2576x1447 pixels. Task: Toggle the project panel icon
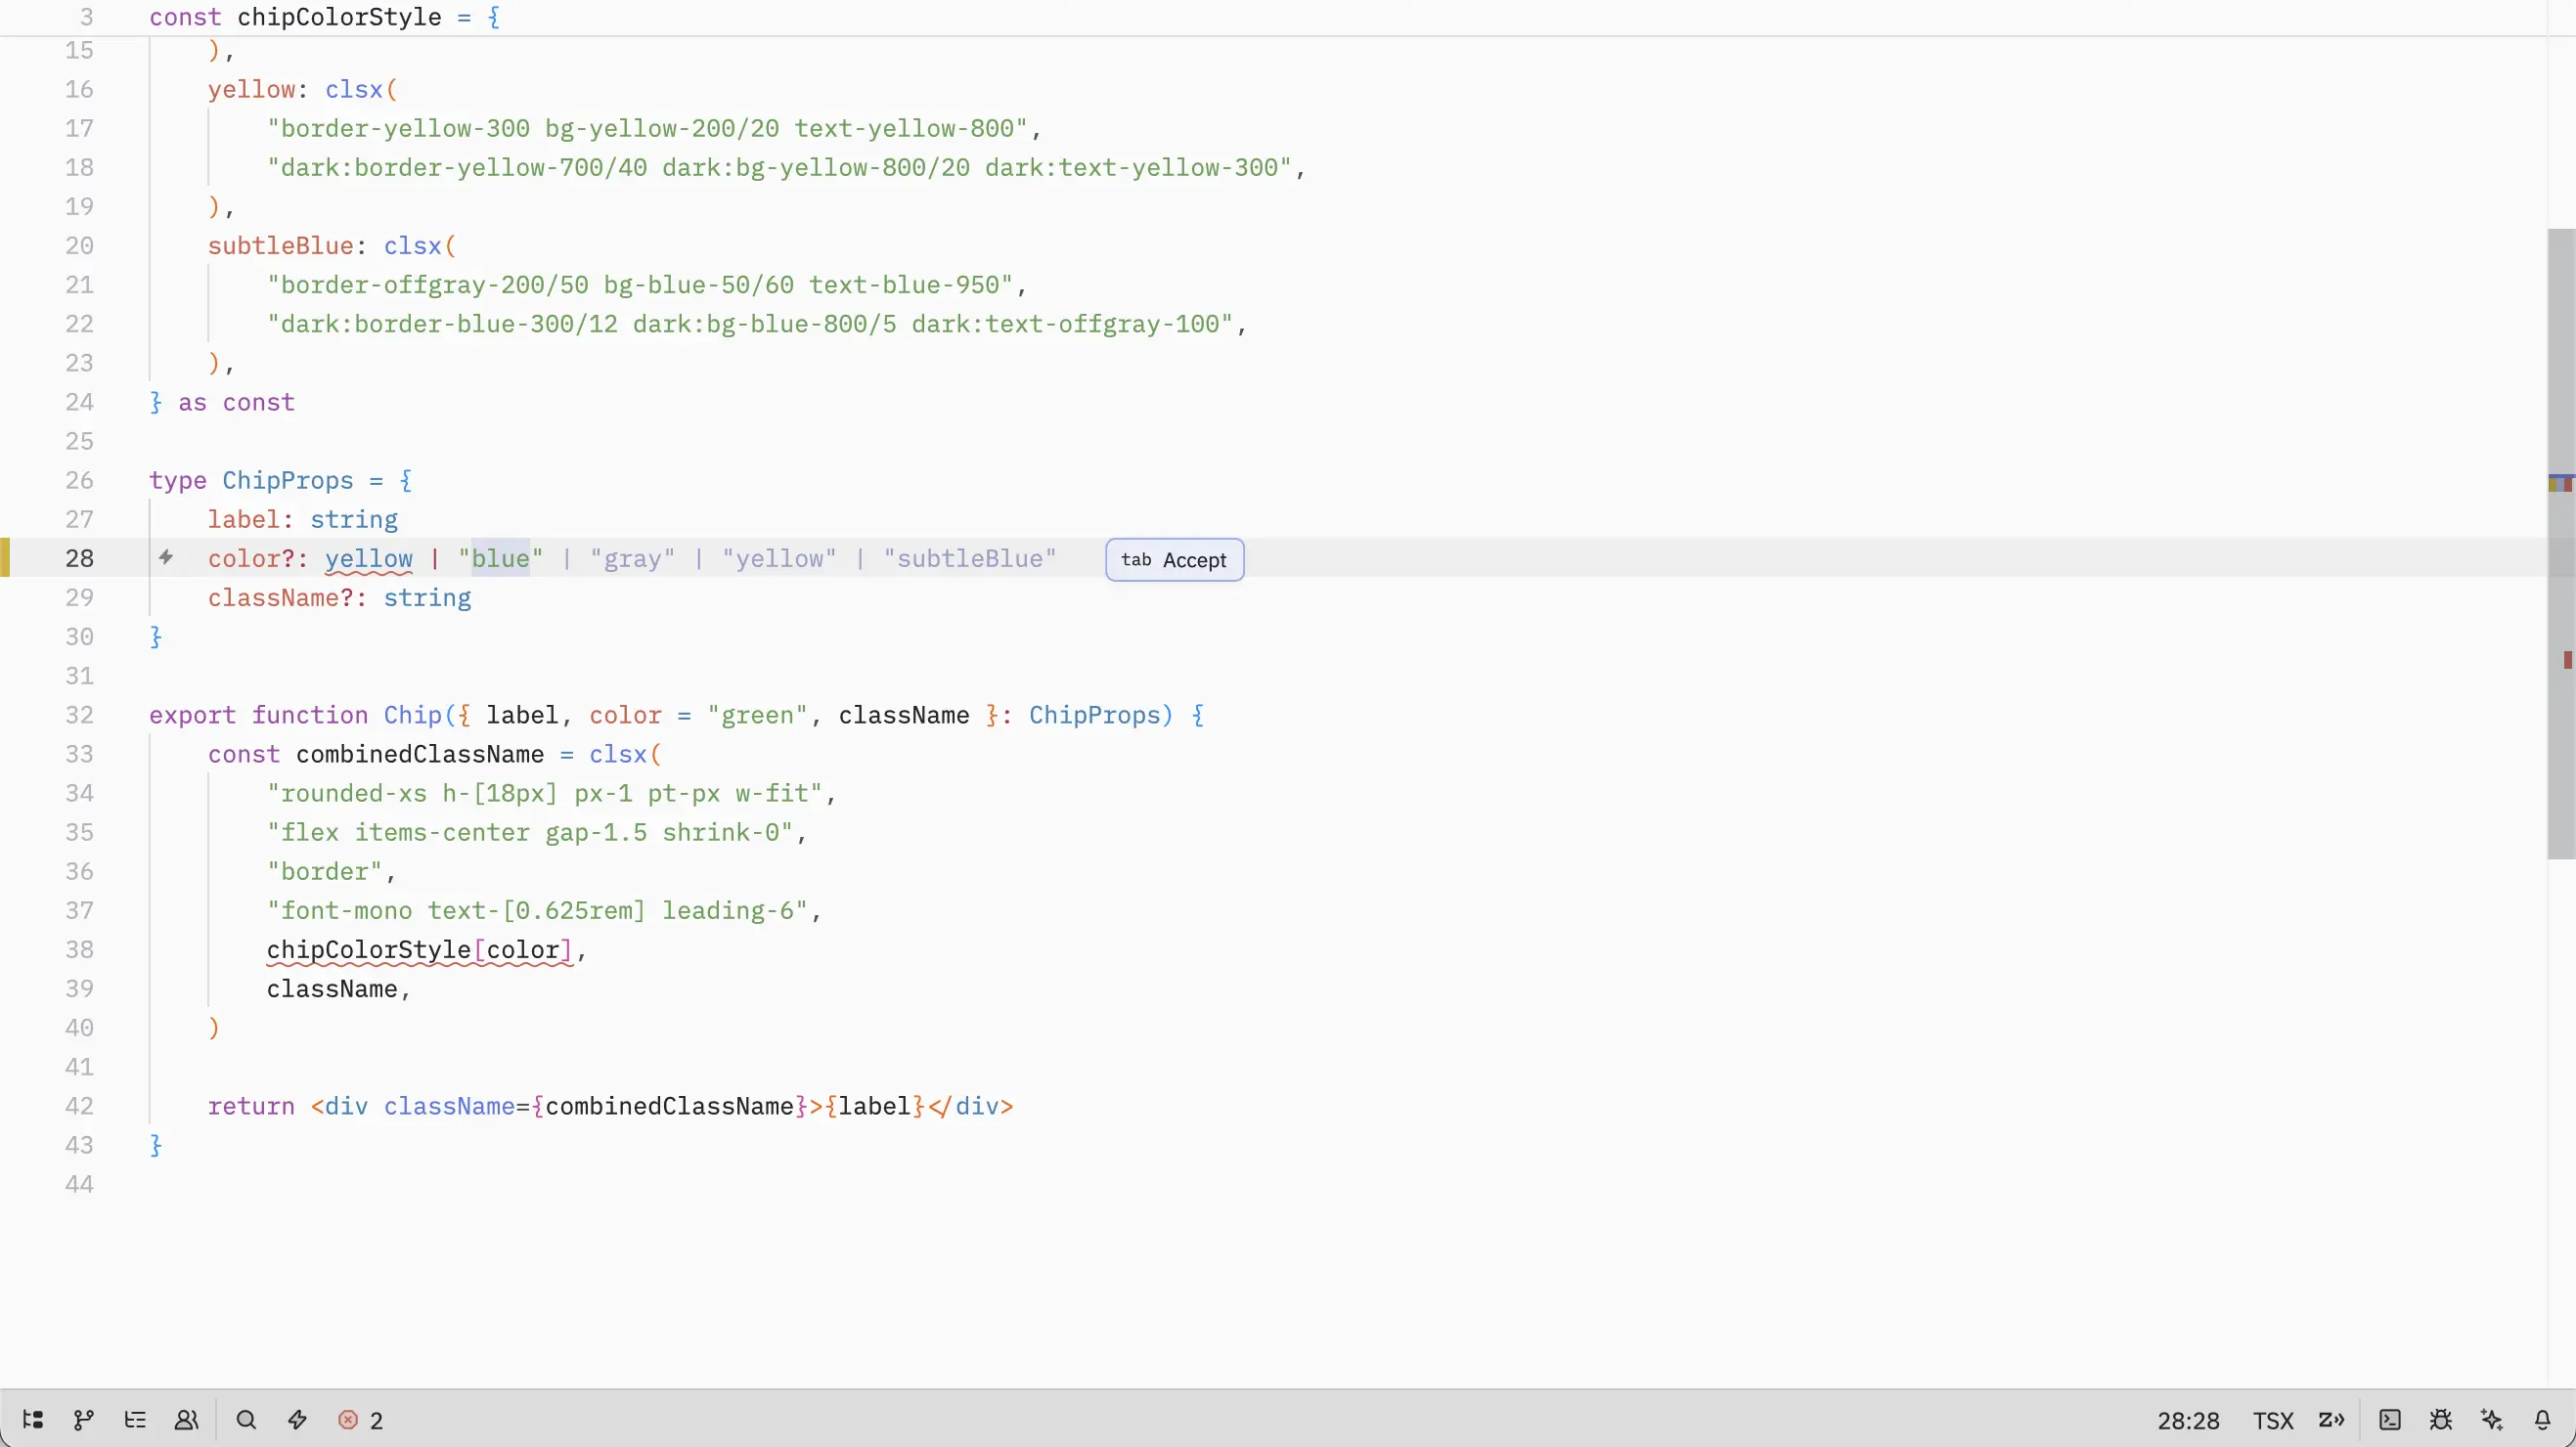pos(33,1420)
